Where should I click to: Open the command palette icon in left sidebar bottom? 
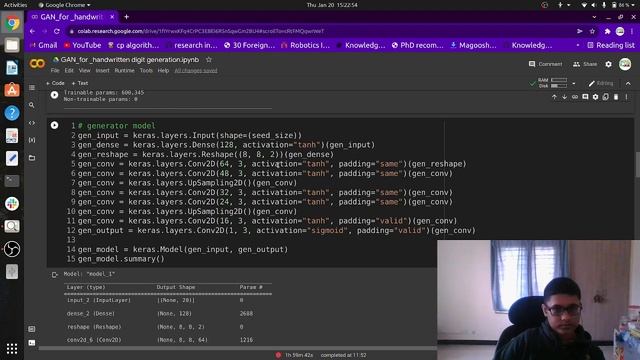point(32,329)
